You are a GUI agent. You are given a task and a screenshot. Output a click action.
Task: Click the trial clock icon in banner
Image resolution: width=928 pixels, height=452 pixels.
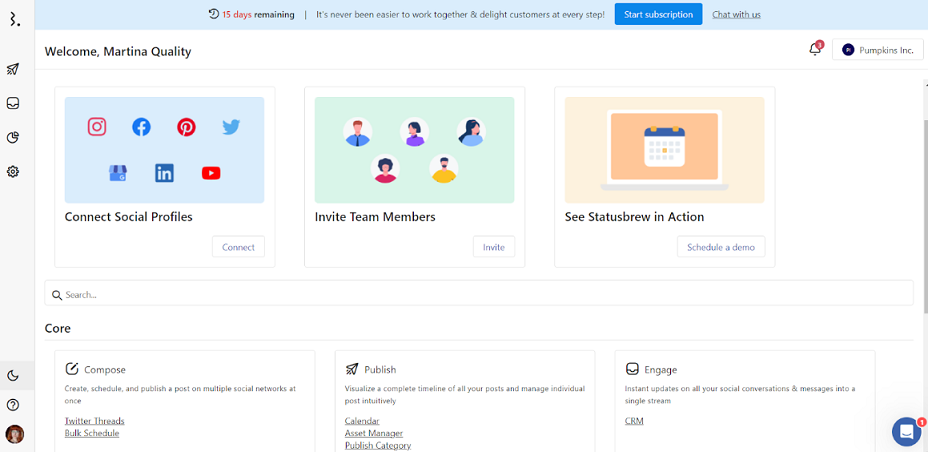coord(214,14)
